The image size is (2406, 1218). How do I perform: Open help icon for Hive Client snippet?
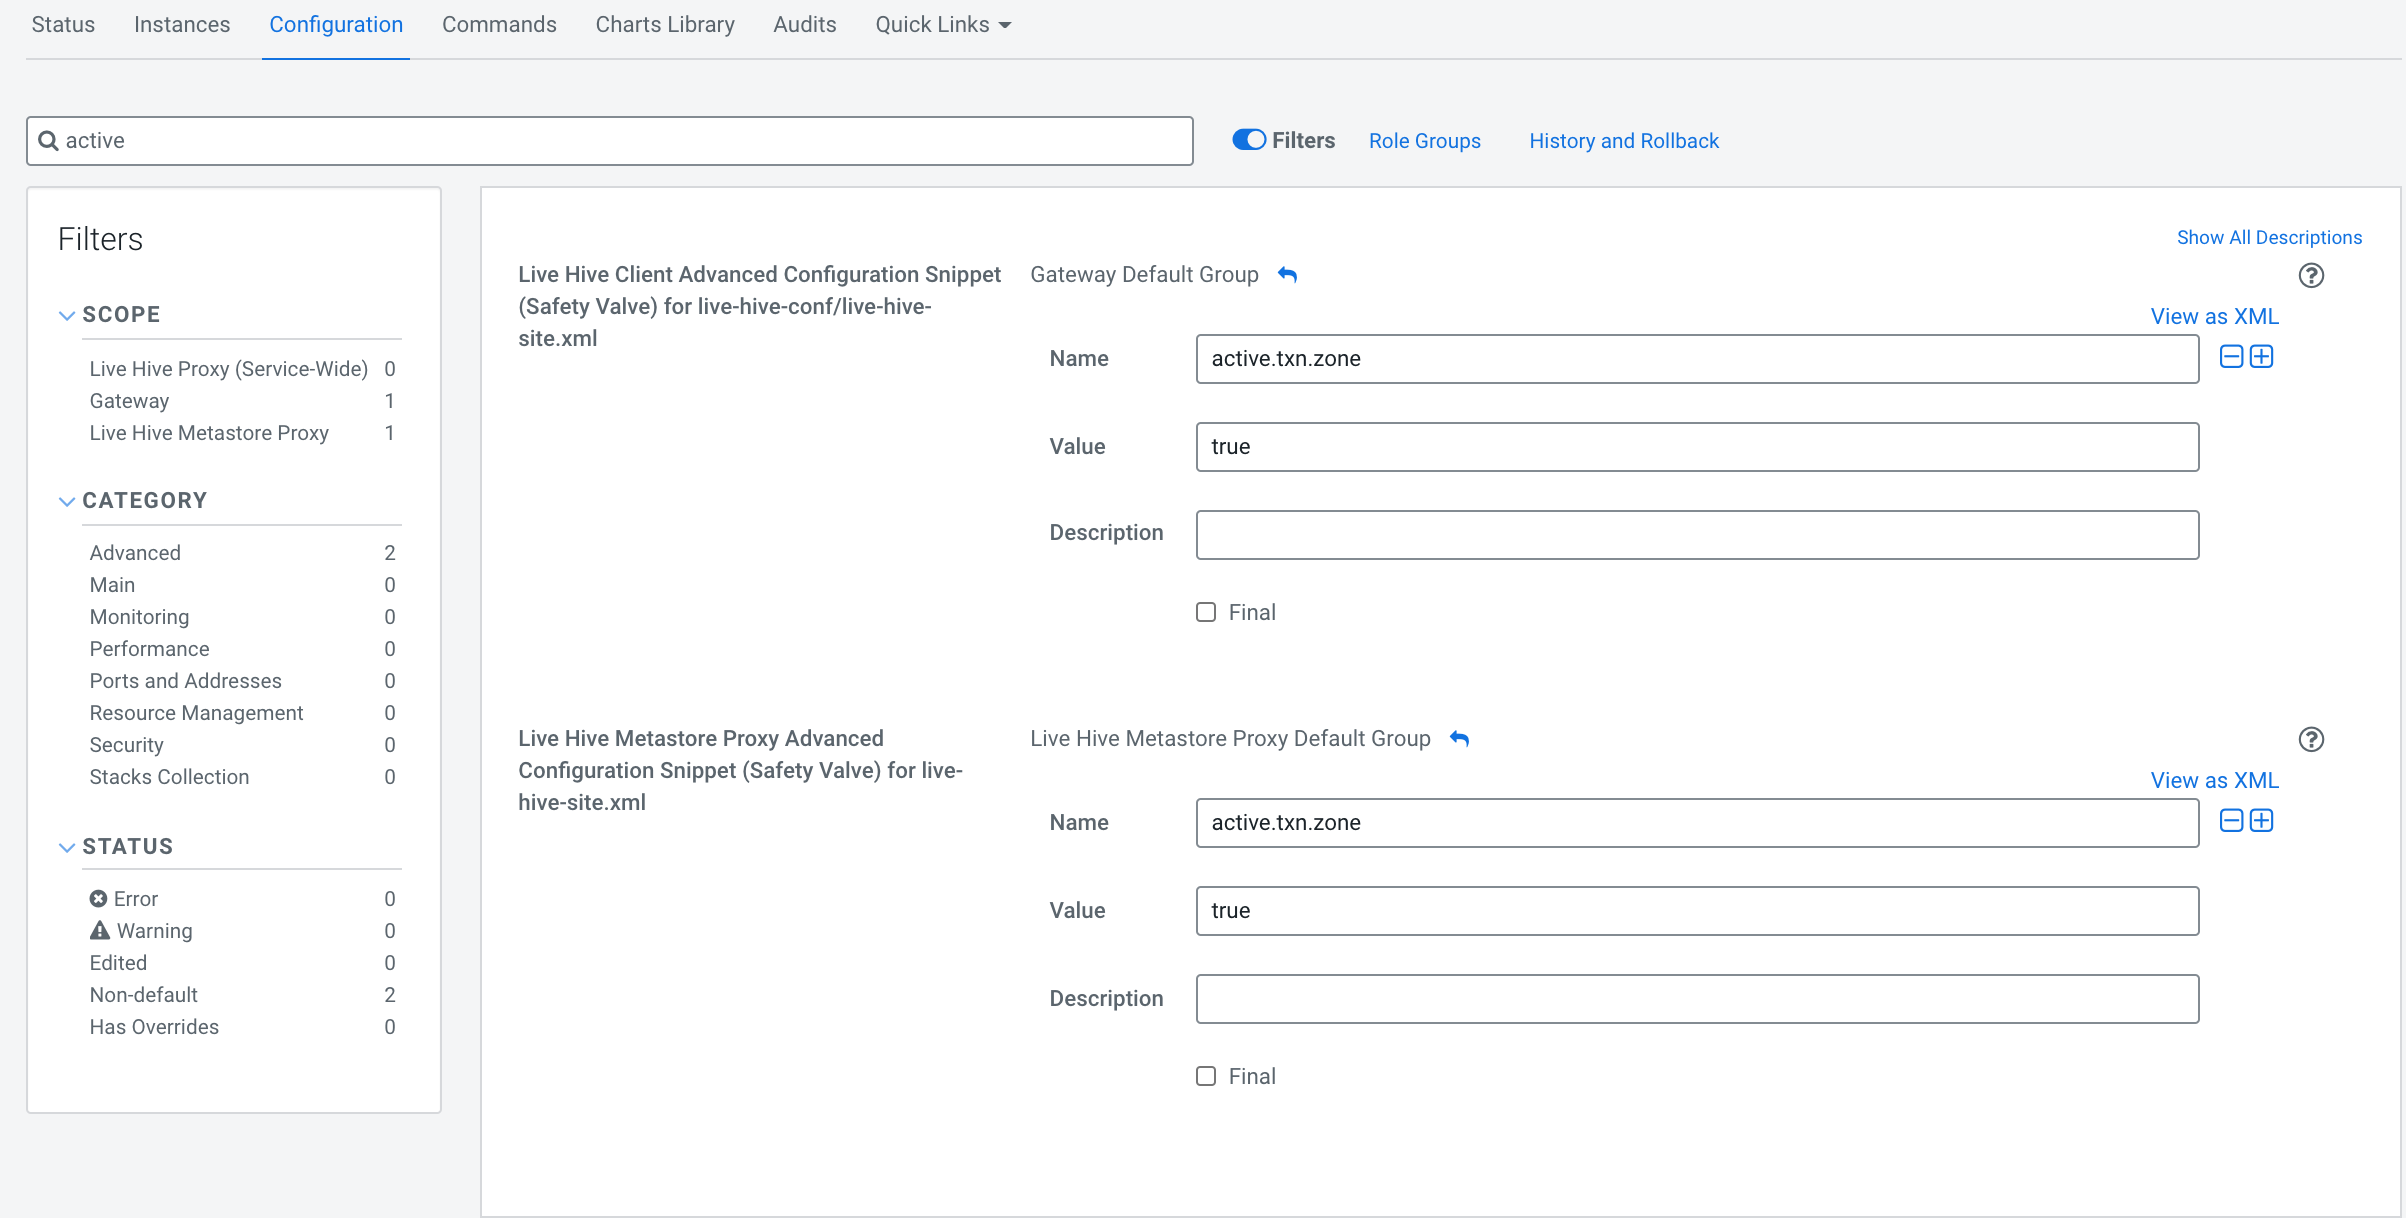pos(2311,275)
